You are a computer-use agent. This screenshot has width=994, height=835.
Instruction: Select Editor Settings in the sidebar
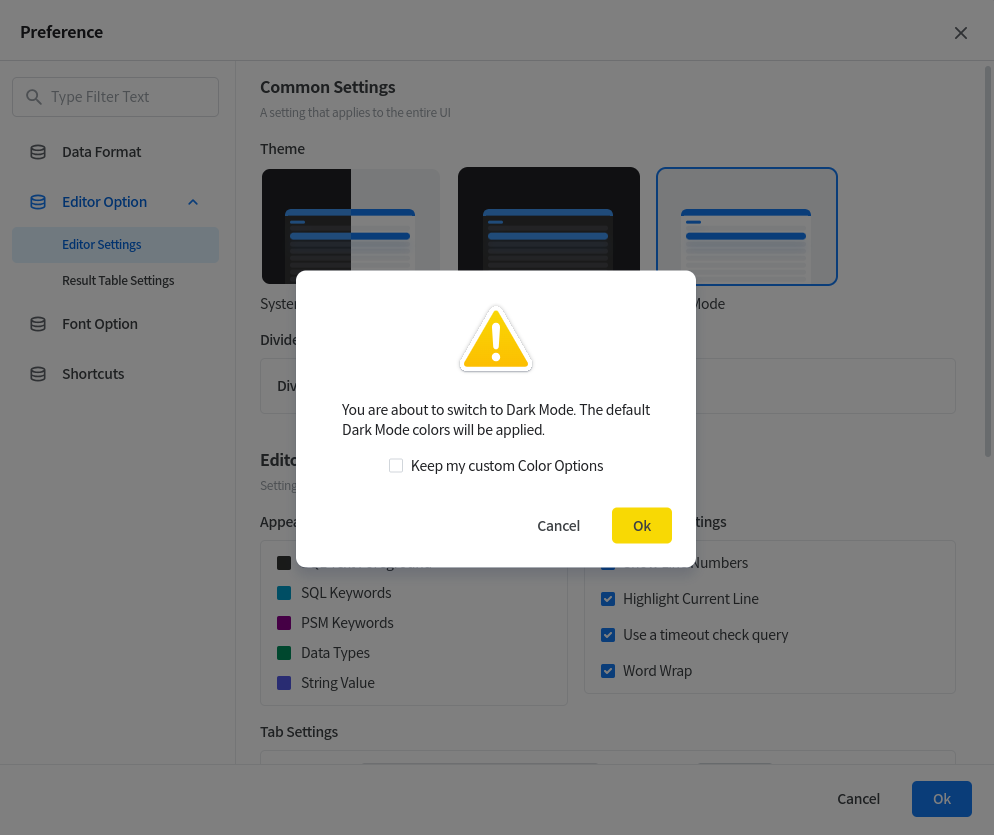[102, 245]
